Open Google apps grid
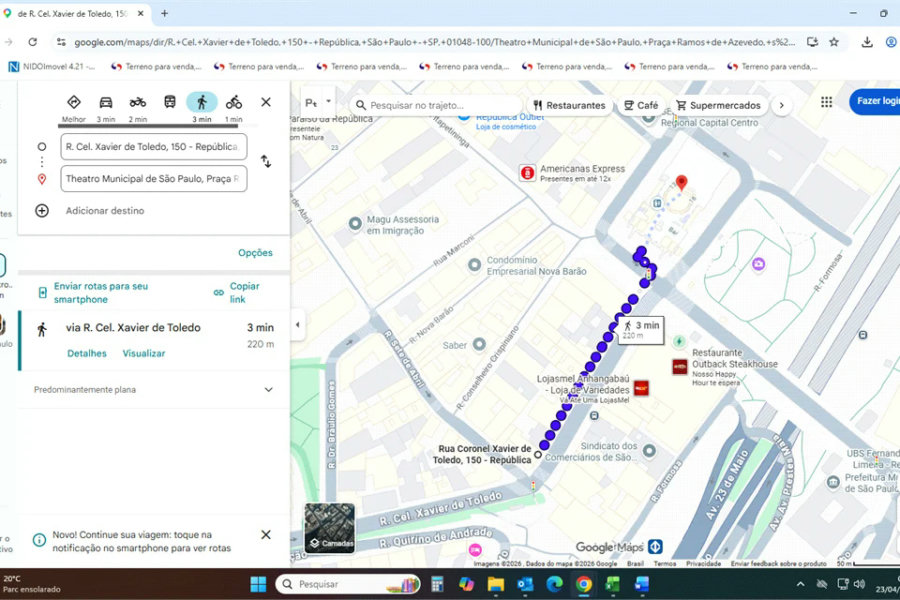The width and height of the screenshot is (900, 600). [827, 102]
